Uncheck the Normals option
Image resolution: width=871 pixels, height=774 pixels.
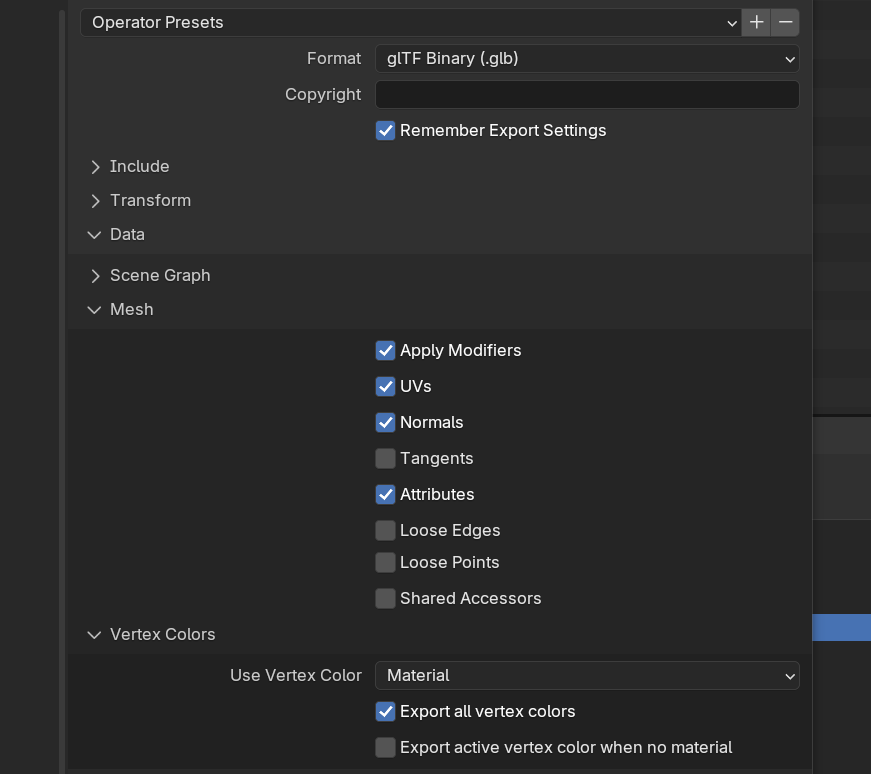coord(385,423)
